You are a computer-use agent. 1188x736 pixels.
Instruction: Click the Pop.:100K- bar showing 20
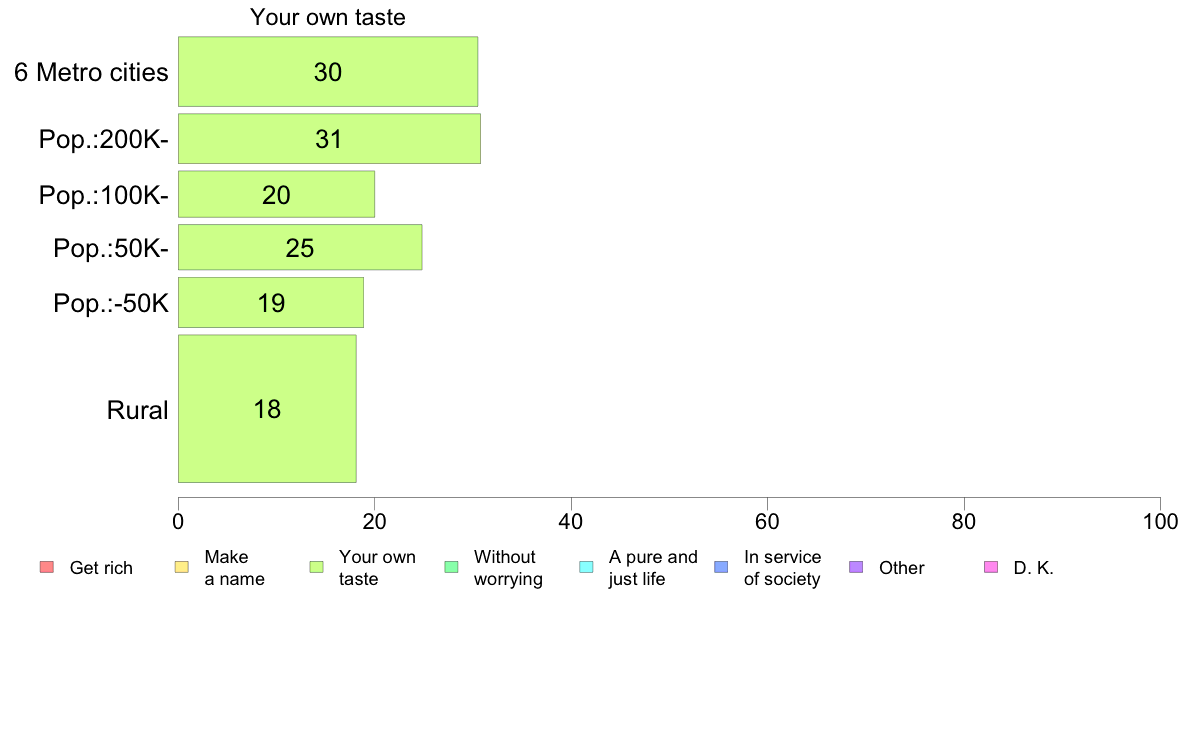(277, 194)
